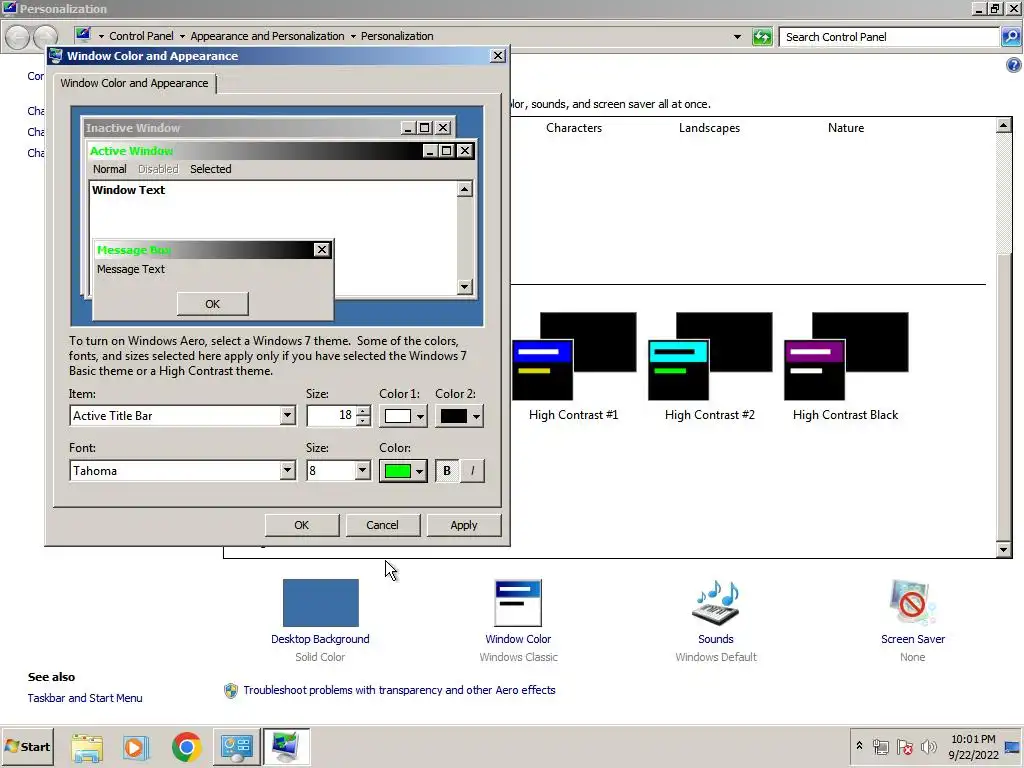This screenshot has height=768, width=1024.
Task: Click the shield icon beside Troubleshoot link
Action: 231,690
